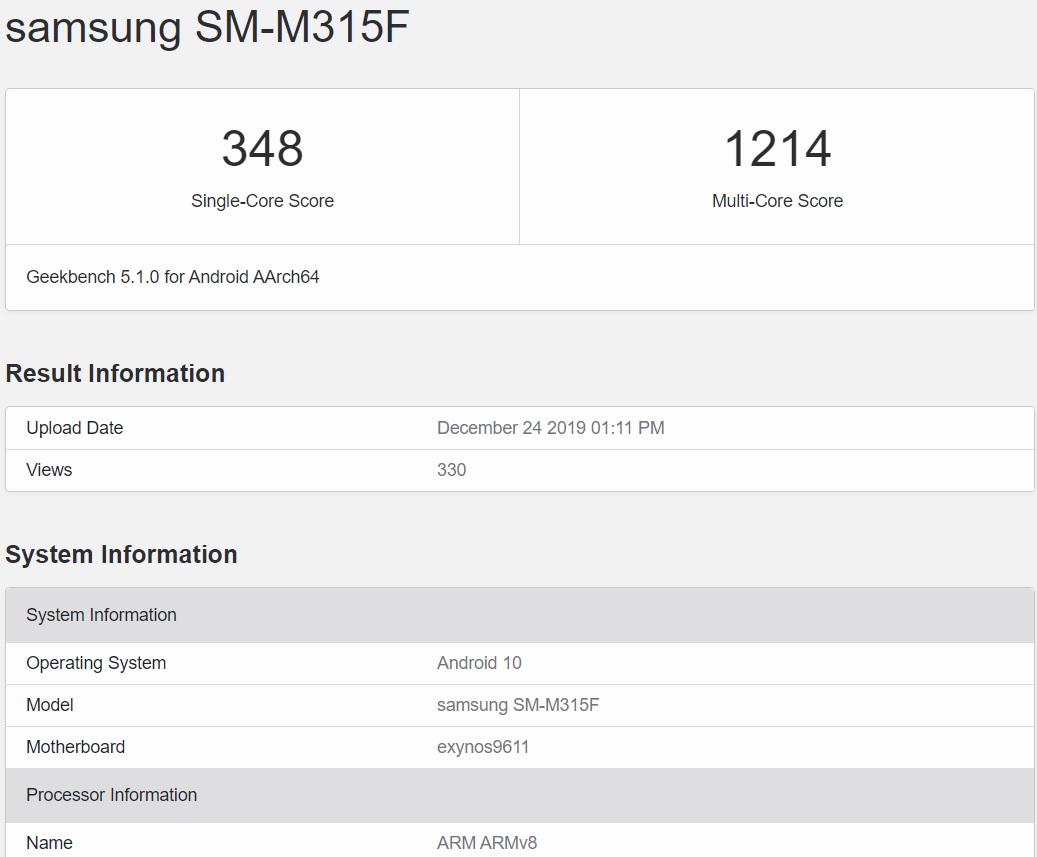Image resolution: width=1037 pixels, height=857 pixels.
Task: Click the bold System Information section heading
Action: [121, 555]
